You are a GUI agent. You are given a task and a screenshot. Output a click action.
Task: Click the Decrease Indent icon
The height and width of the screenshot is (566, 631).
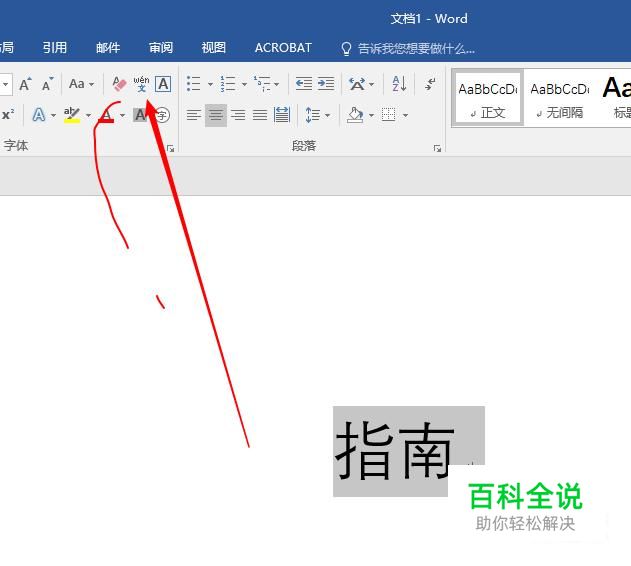point(304,84)
